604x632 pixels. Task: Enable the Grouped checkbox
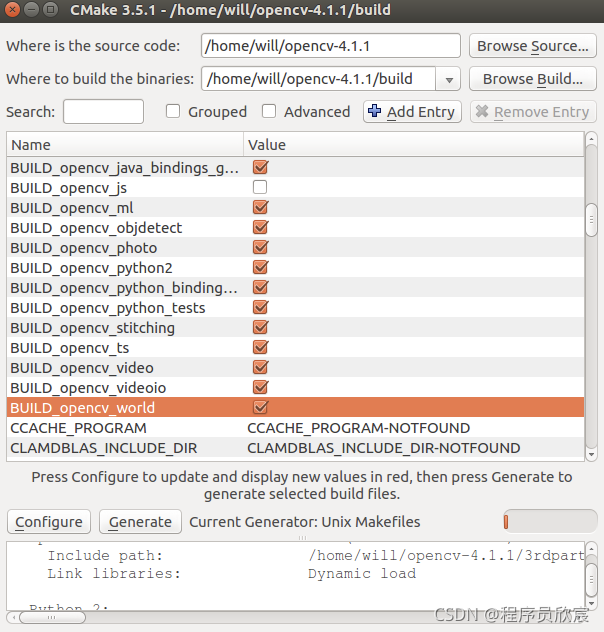(x=173, y=112)
